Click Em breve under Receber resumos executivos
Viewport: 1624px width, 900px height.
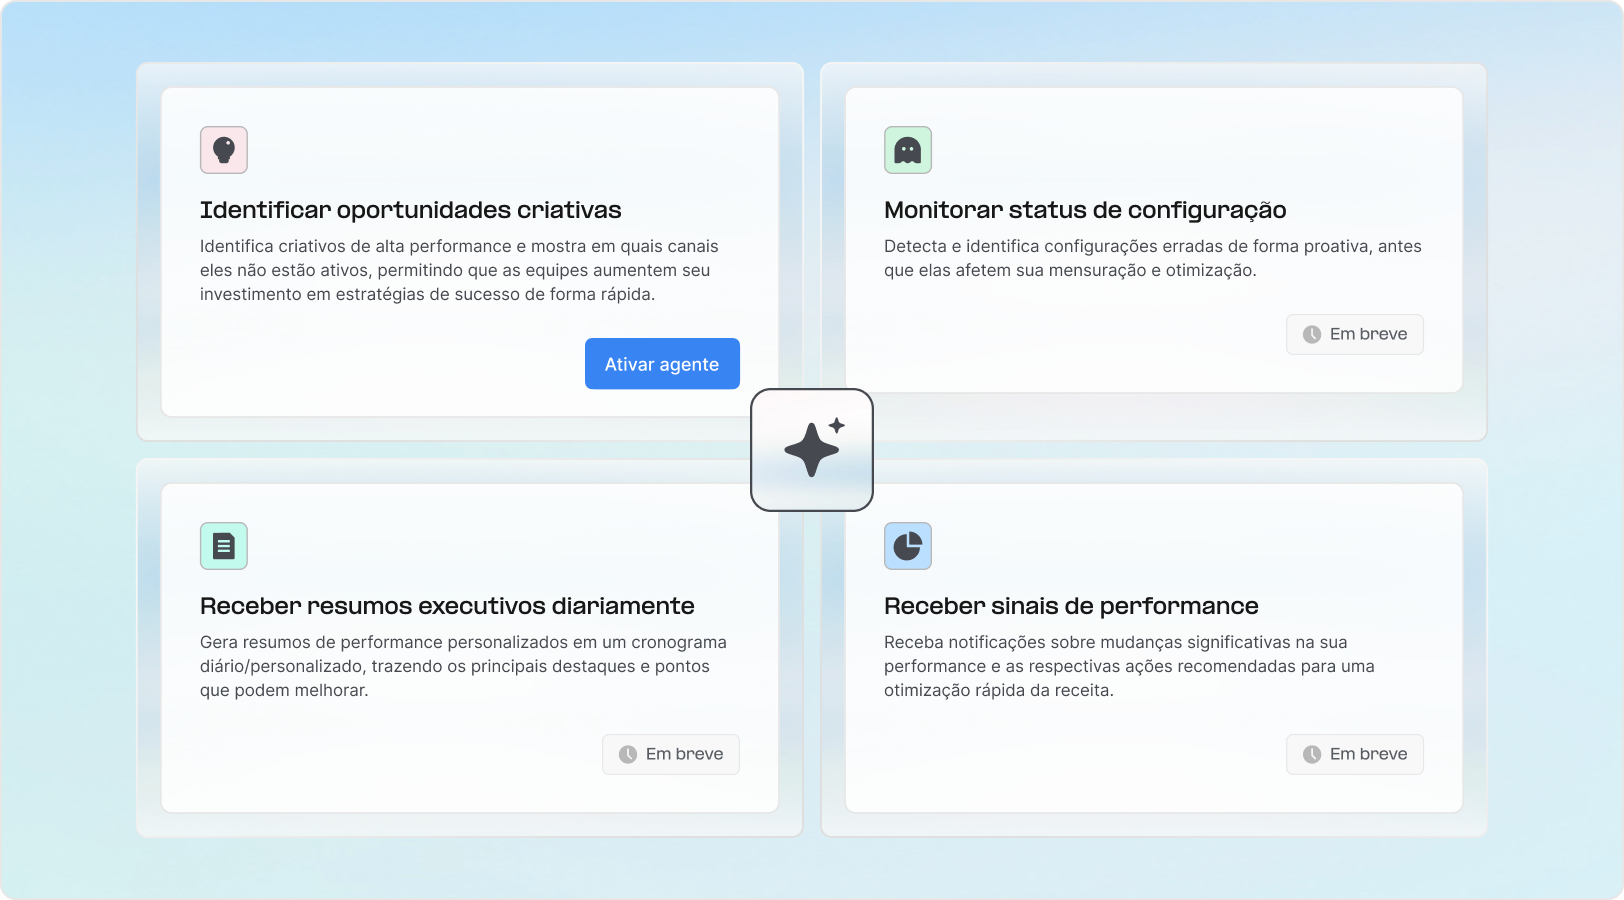671,755
